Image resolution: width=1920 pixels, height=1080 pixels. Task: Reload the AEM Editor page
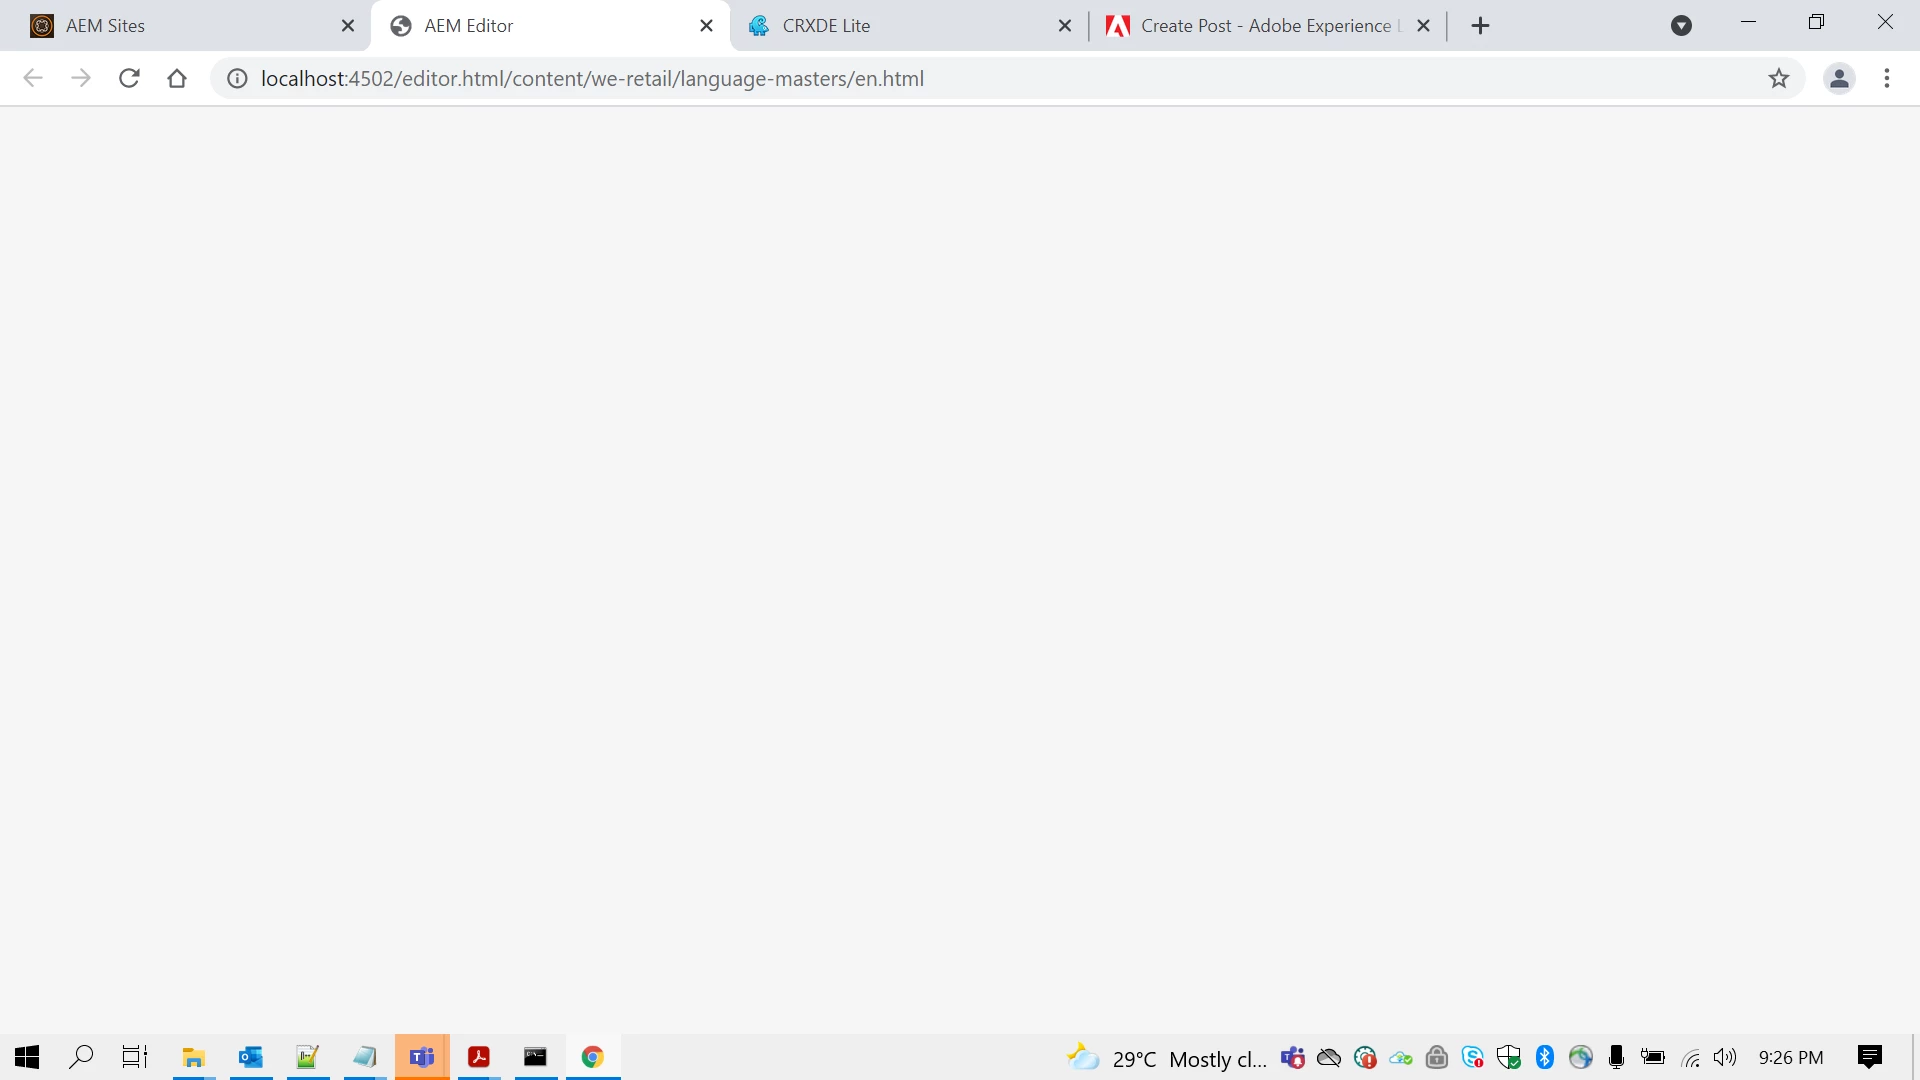129,78
